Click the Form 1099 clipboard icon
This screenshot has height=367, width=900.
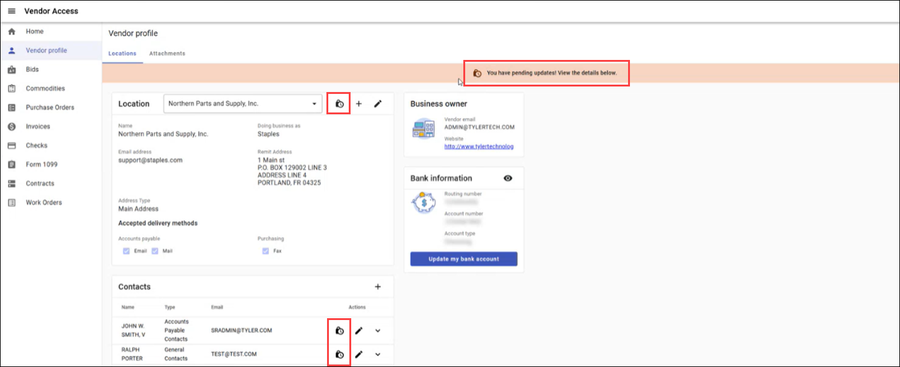click(x=11, y=164)
